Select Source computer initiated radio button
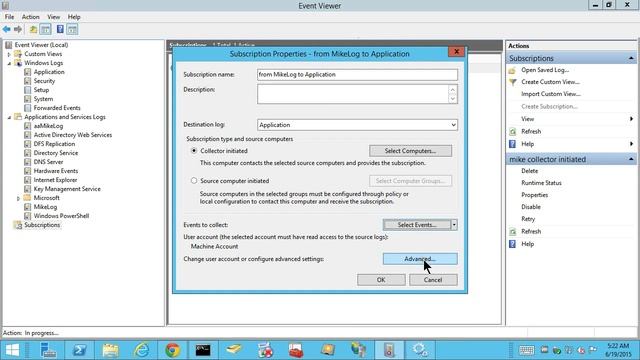The height and width of the screenshot is (360, 640). tap(194, 180)
